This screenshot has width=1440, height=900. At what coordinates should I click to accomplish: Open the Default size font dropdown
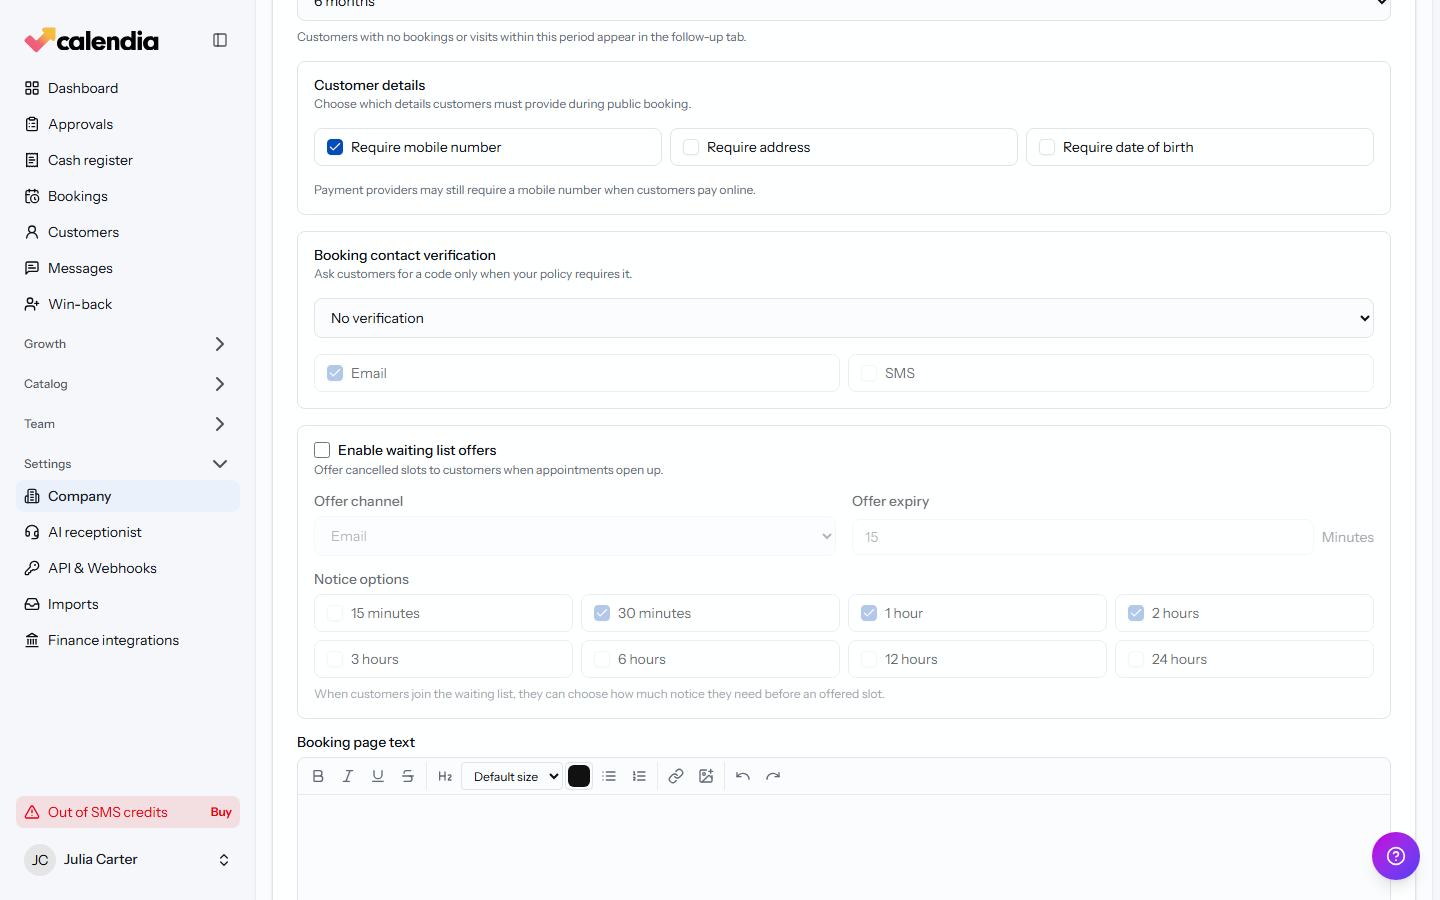point(512,776)
